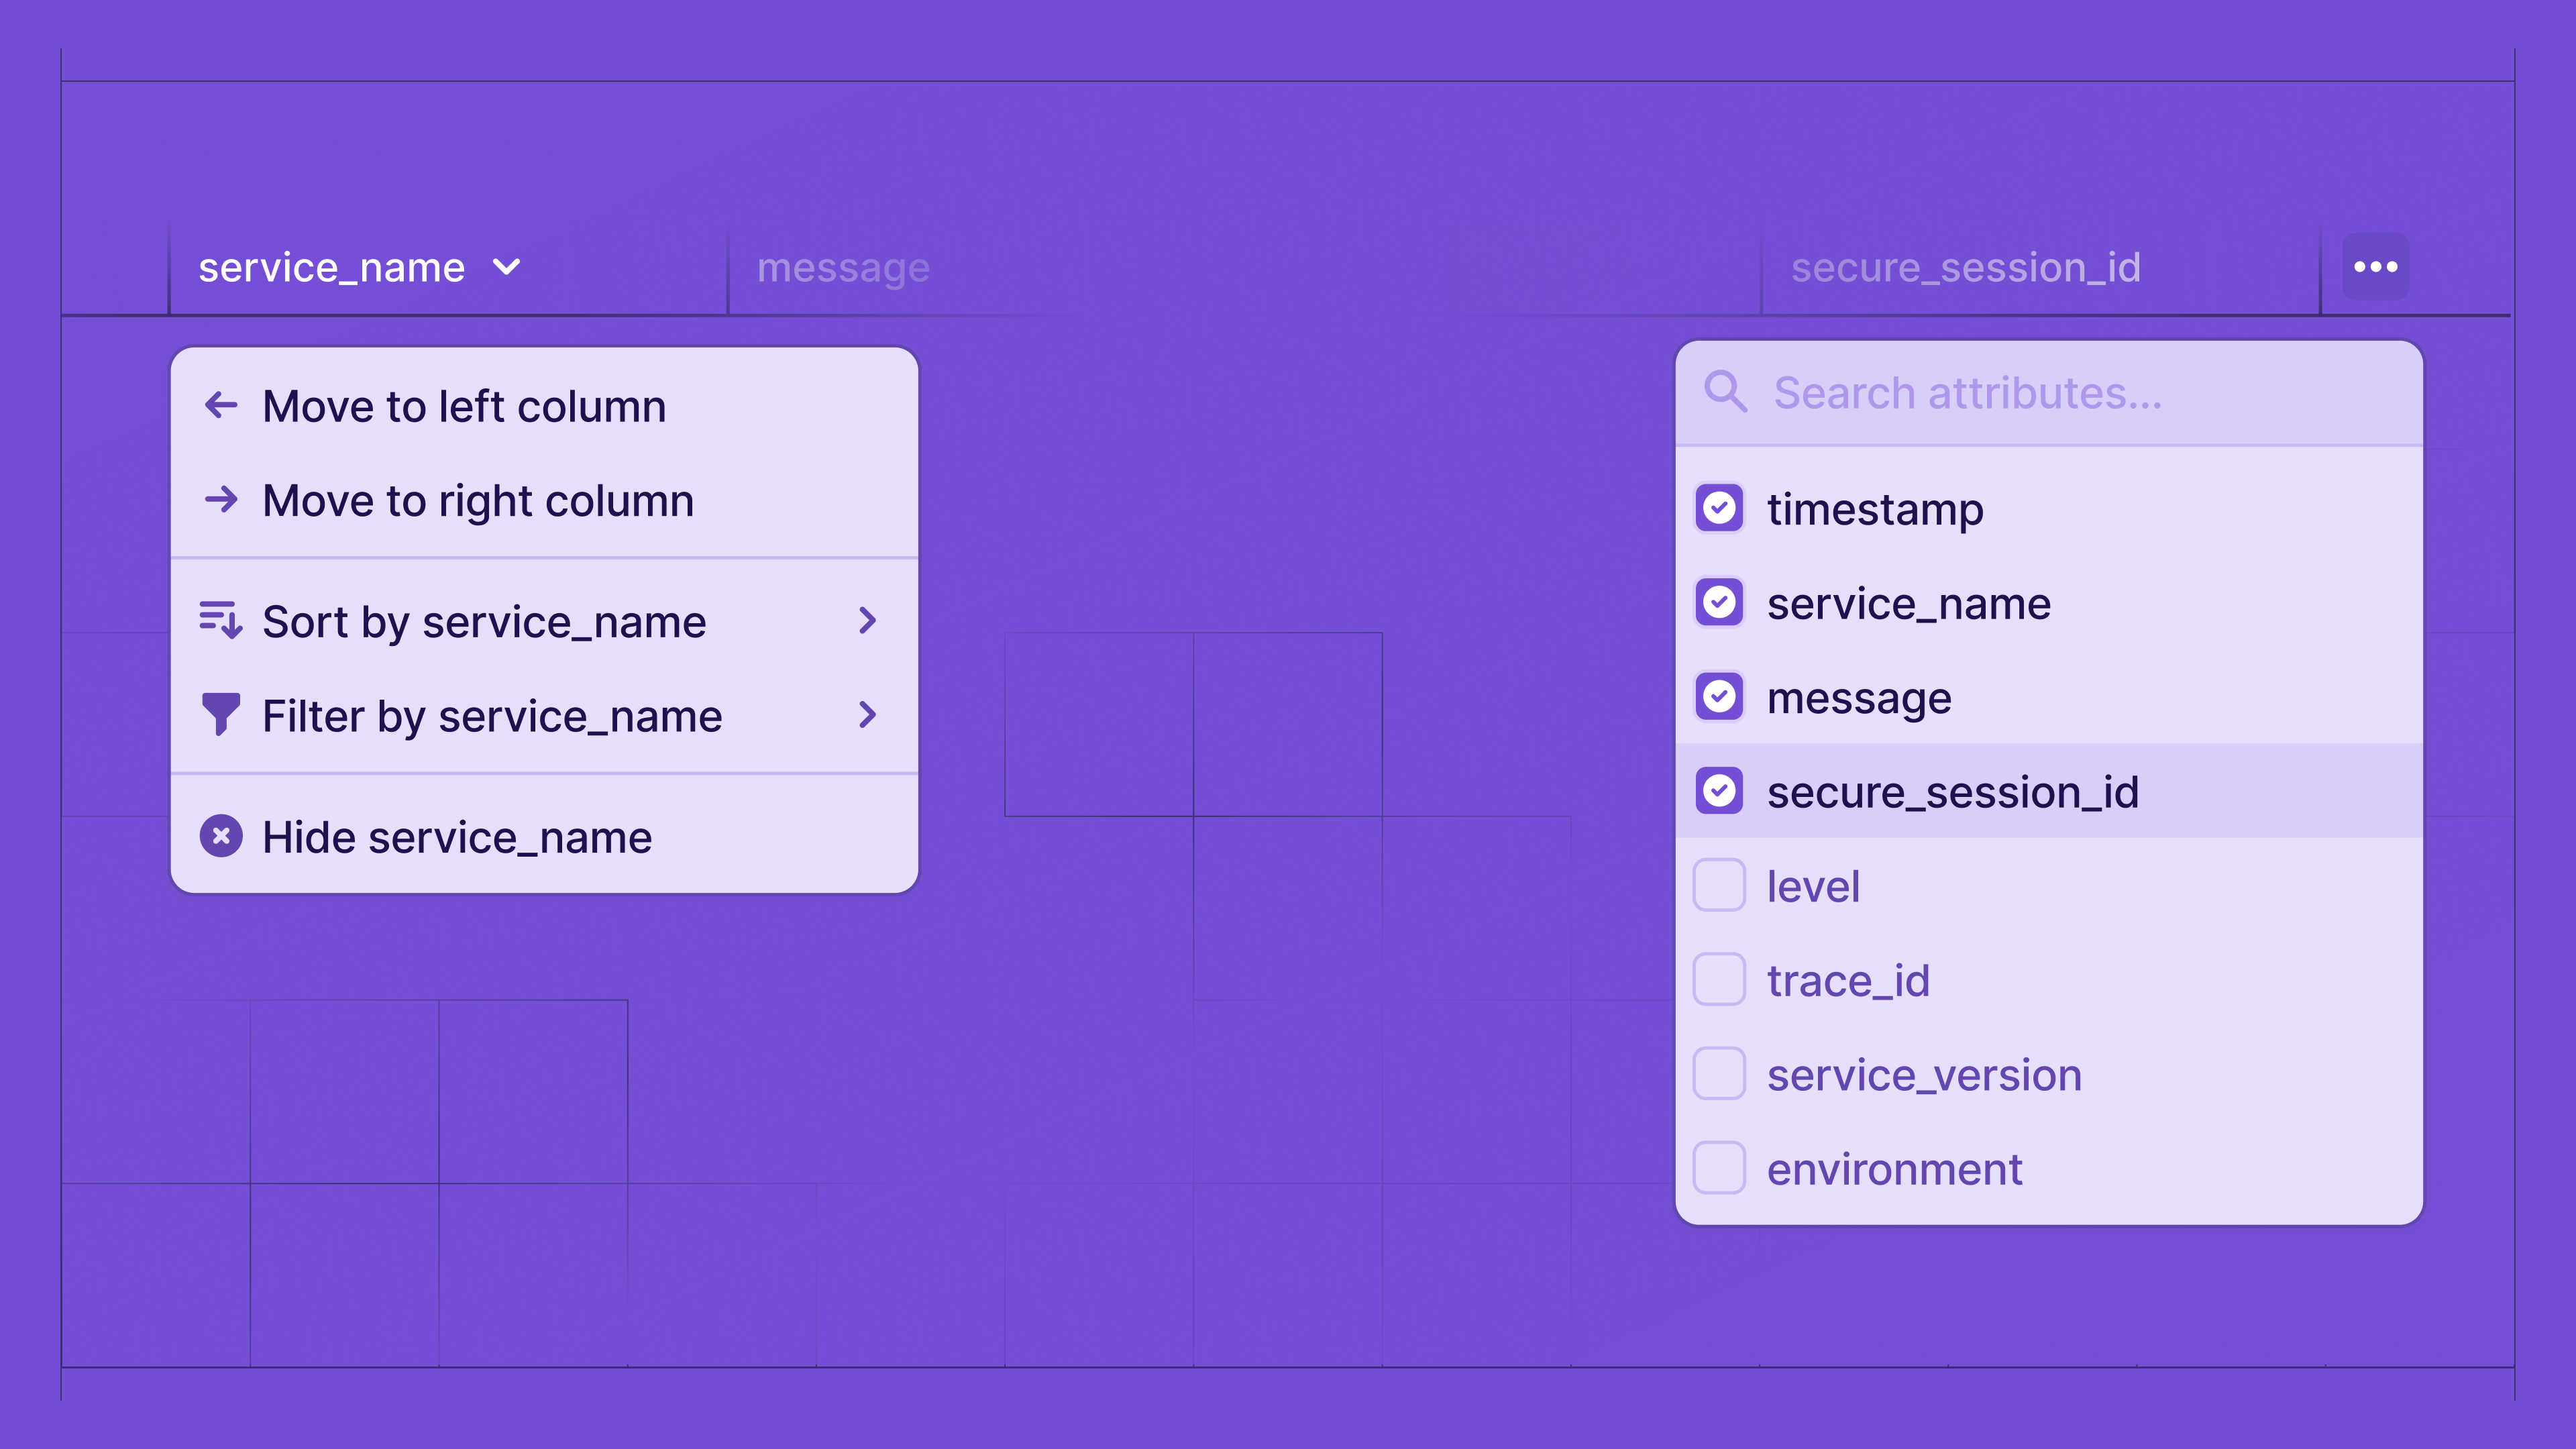Toggle the level attribute checkbox
This screenshot has width=2576, height=1449.
pyautogui.click(x=1721, y=885)
